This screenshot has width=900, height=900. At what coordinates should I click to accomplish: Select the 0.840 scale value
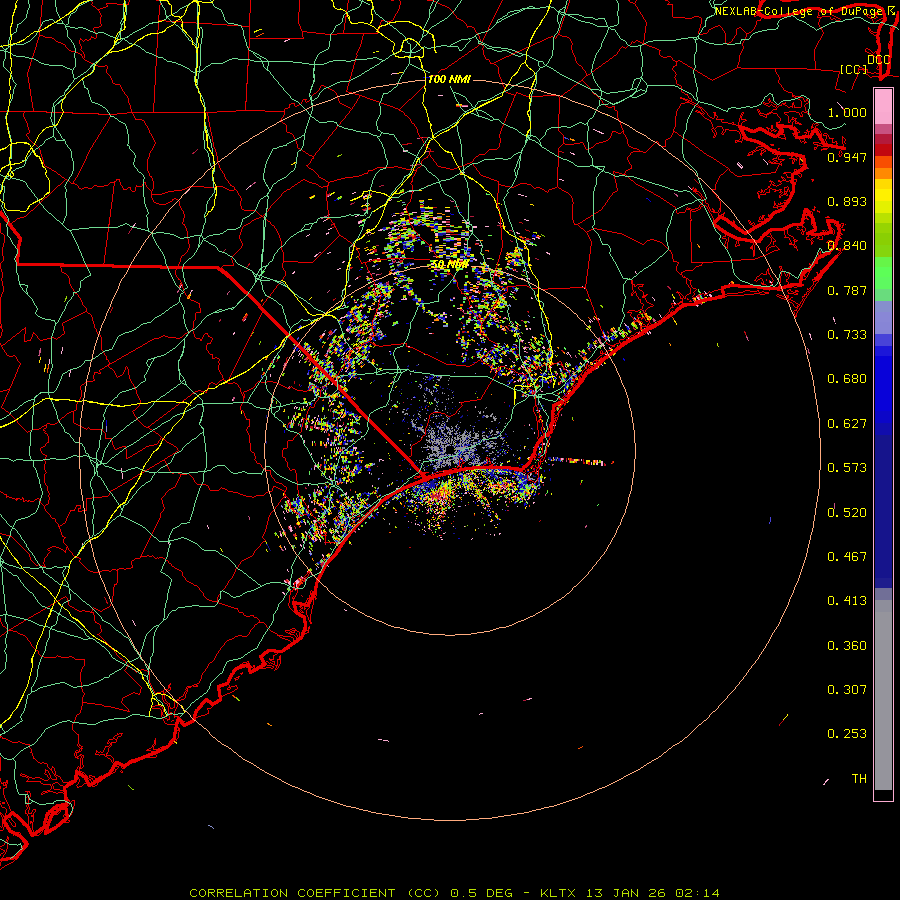pyautogui.click(x=847, y=246)
